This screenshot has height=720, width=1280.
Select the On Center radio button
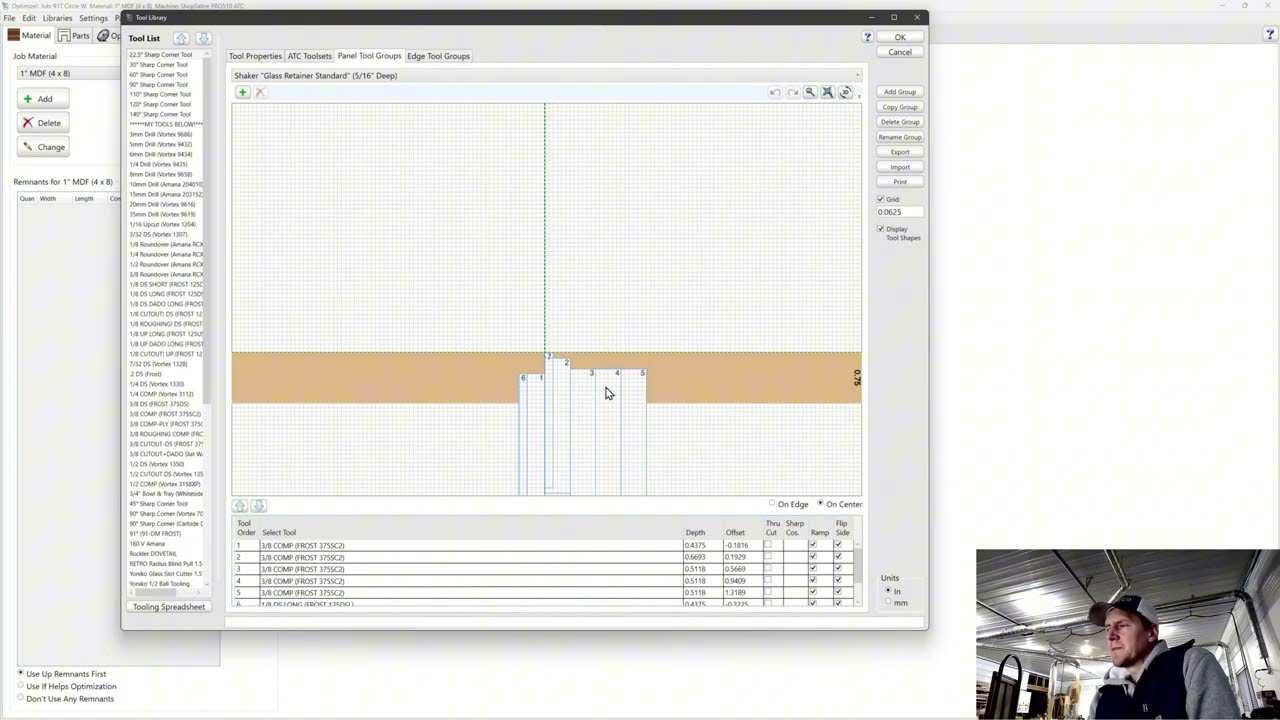coord(821,504)
